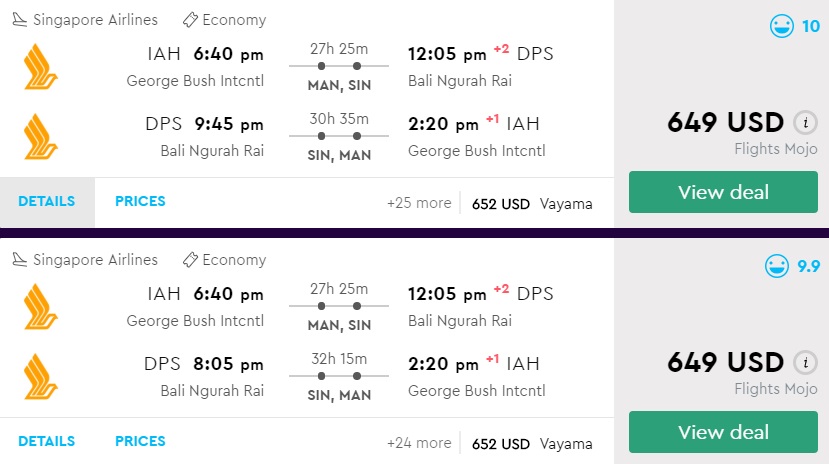Click the MAN, SIN stopover line of first outbound
Image resolution: width=829 pixels, height=464 pixels.
339,66
